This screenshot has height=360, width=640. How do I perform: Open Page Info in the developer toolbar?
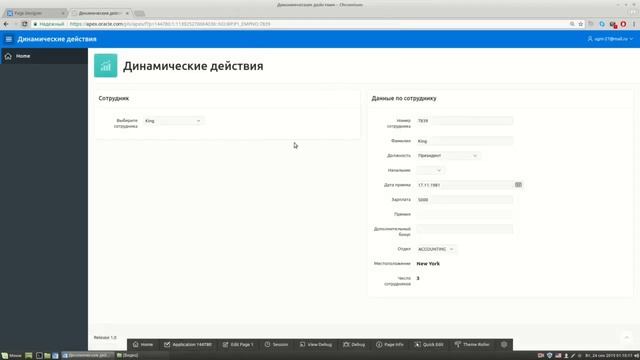(x=390, y=344)
